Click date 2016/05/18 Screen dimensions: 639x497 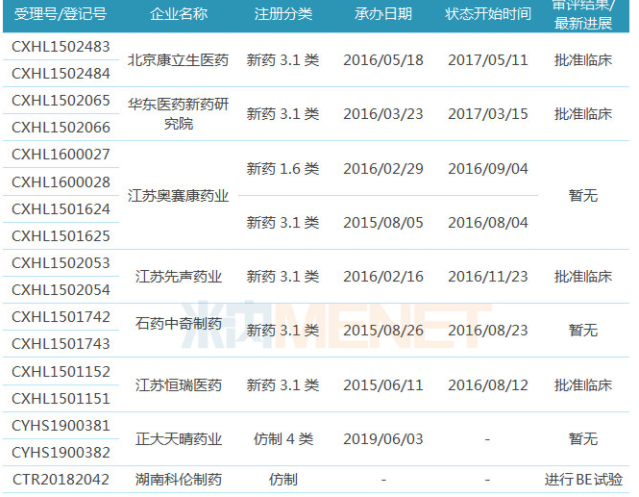tap(383, 60)
